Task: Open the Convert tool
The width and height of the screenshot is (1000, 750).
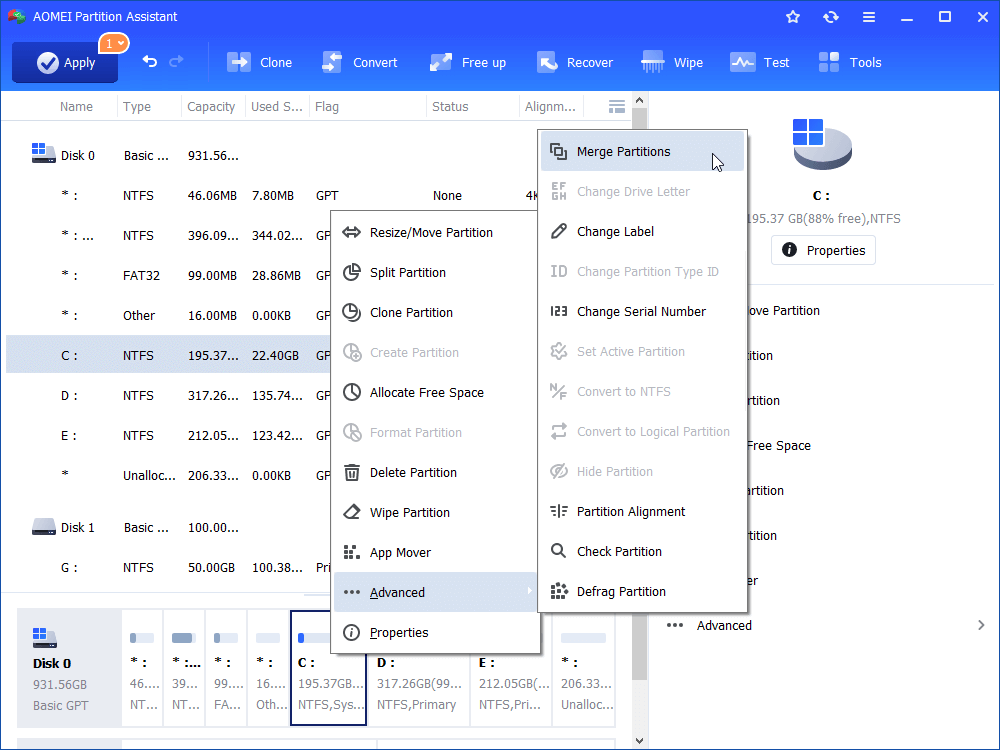Action: pos(359,62)
